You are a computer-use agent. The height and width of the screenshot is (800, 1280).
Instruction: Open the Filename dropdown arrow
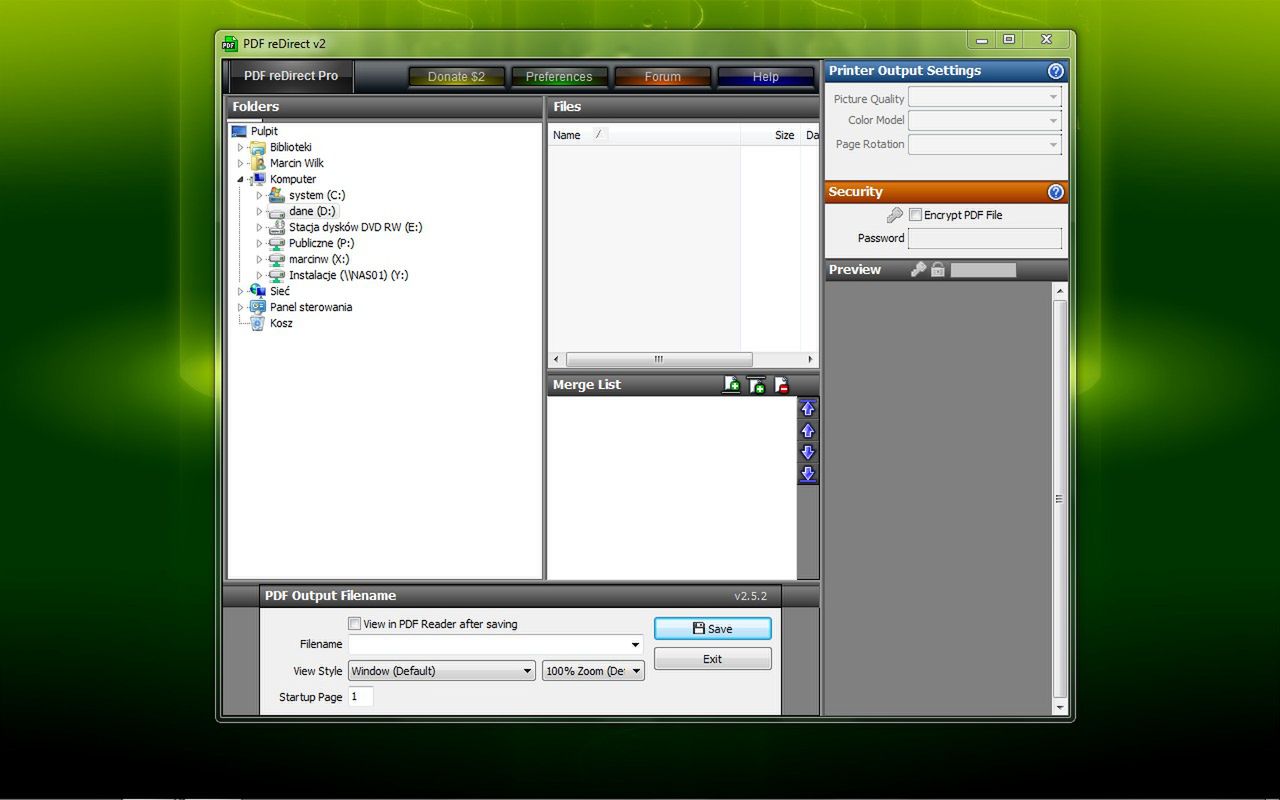635,645
